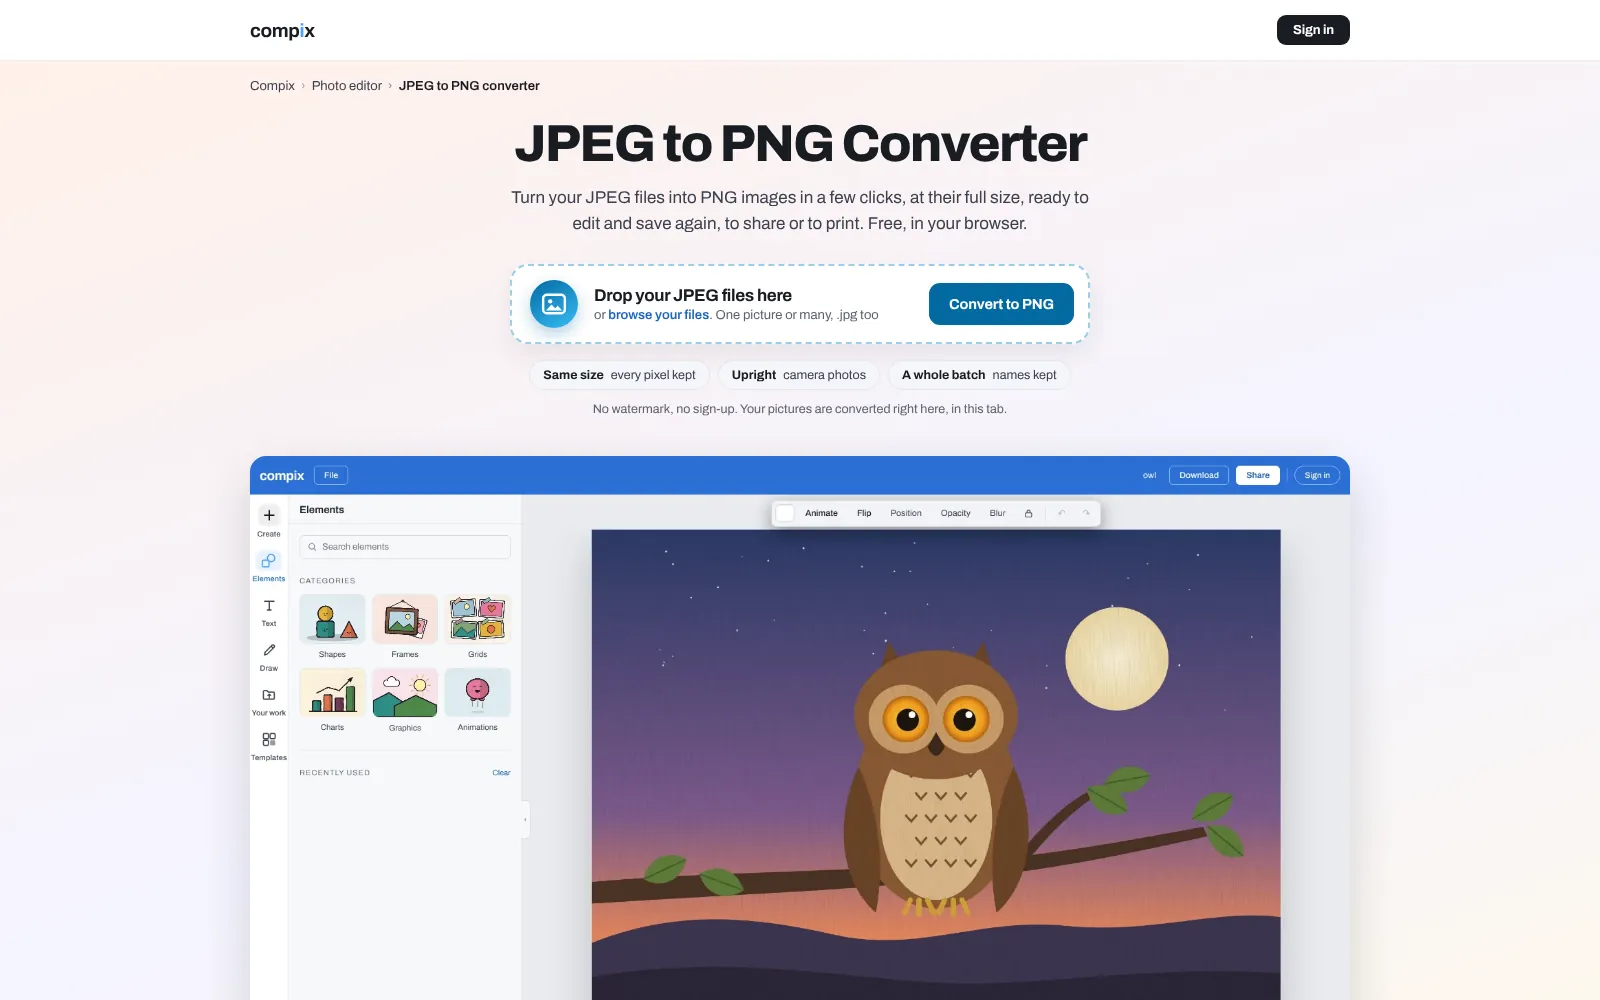The height and width of the screenshot is (1000, 1600).
Task: Open the Shapes category thumbnail
Action: [x=332, y=619]
